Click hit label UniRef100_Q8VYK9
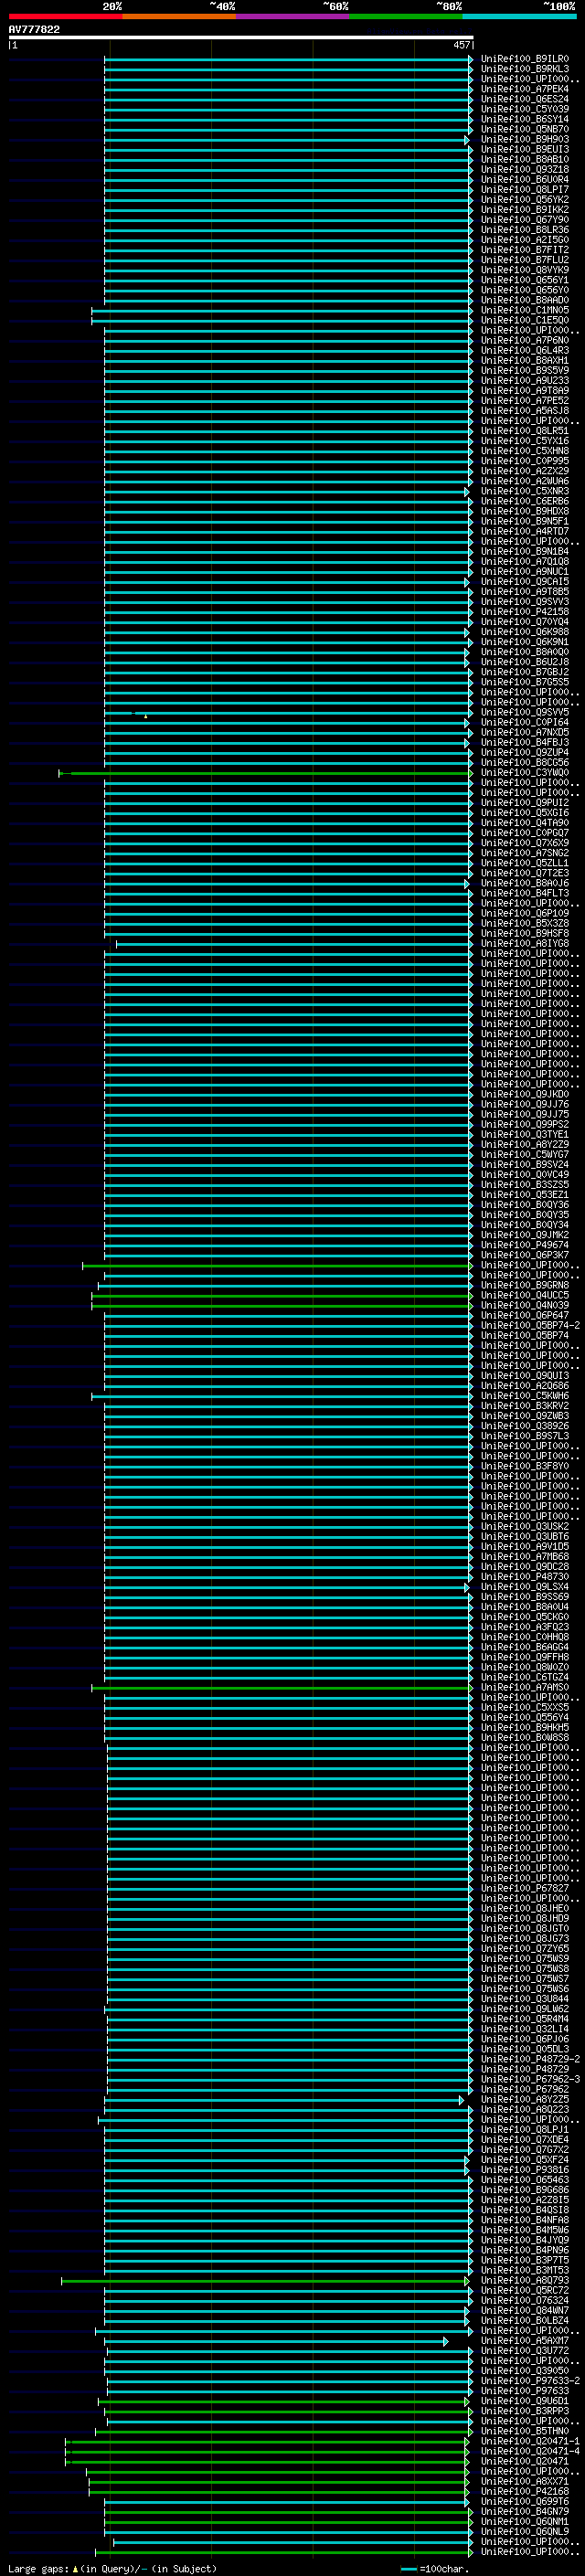Viewport: 585px width, 2576px height. tap(524, 270)
